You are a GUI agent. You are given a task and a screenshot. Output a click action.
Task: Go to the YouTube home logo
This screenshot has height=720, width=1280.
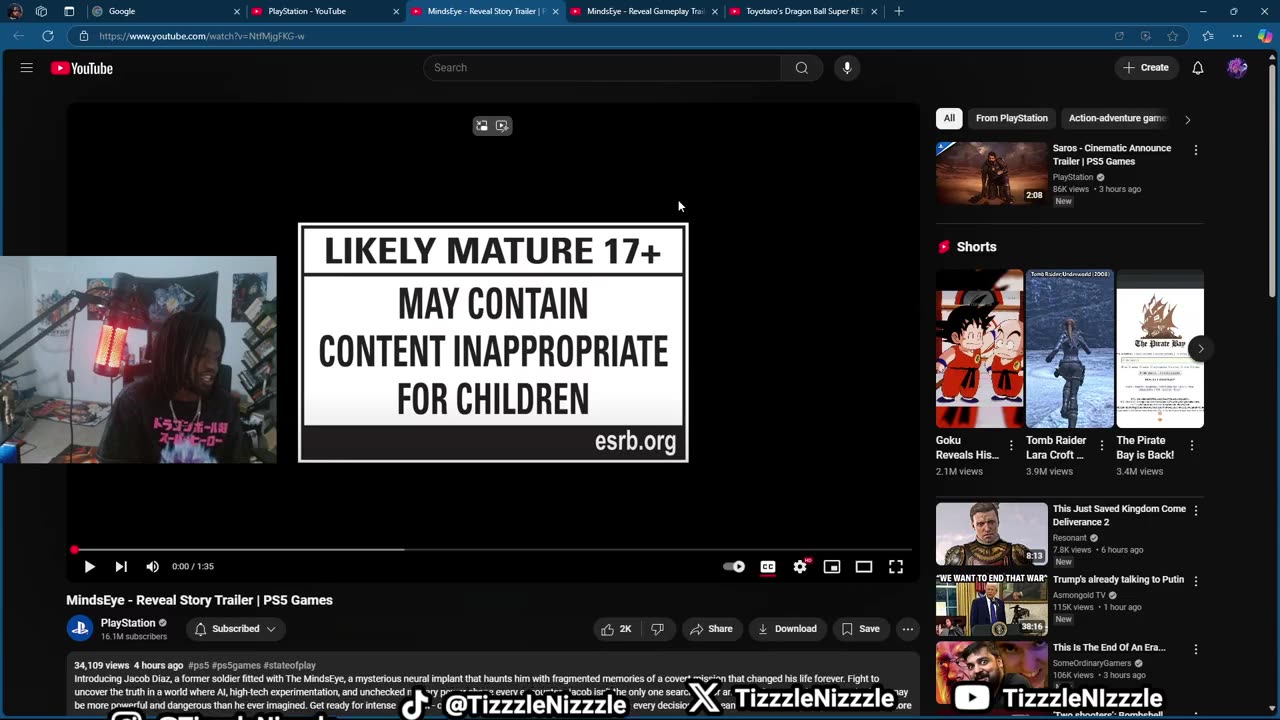[82, 68]
